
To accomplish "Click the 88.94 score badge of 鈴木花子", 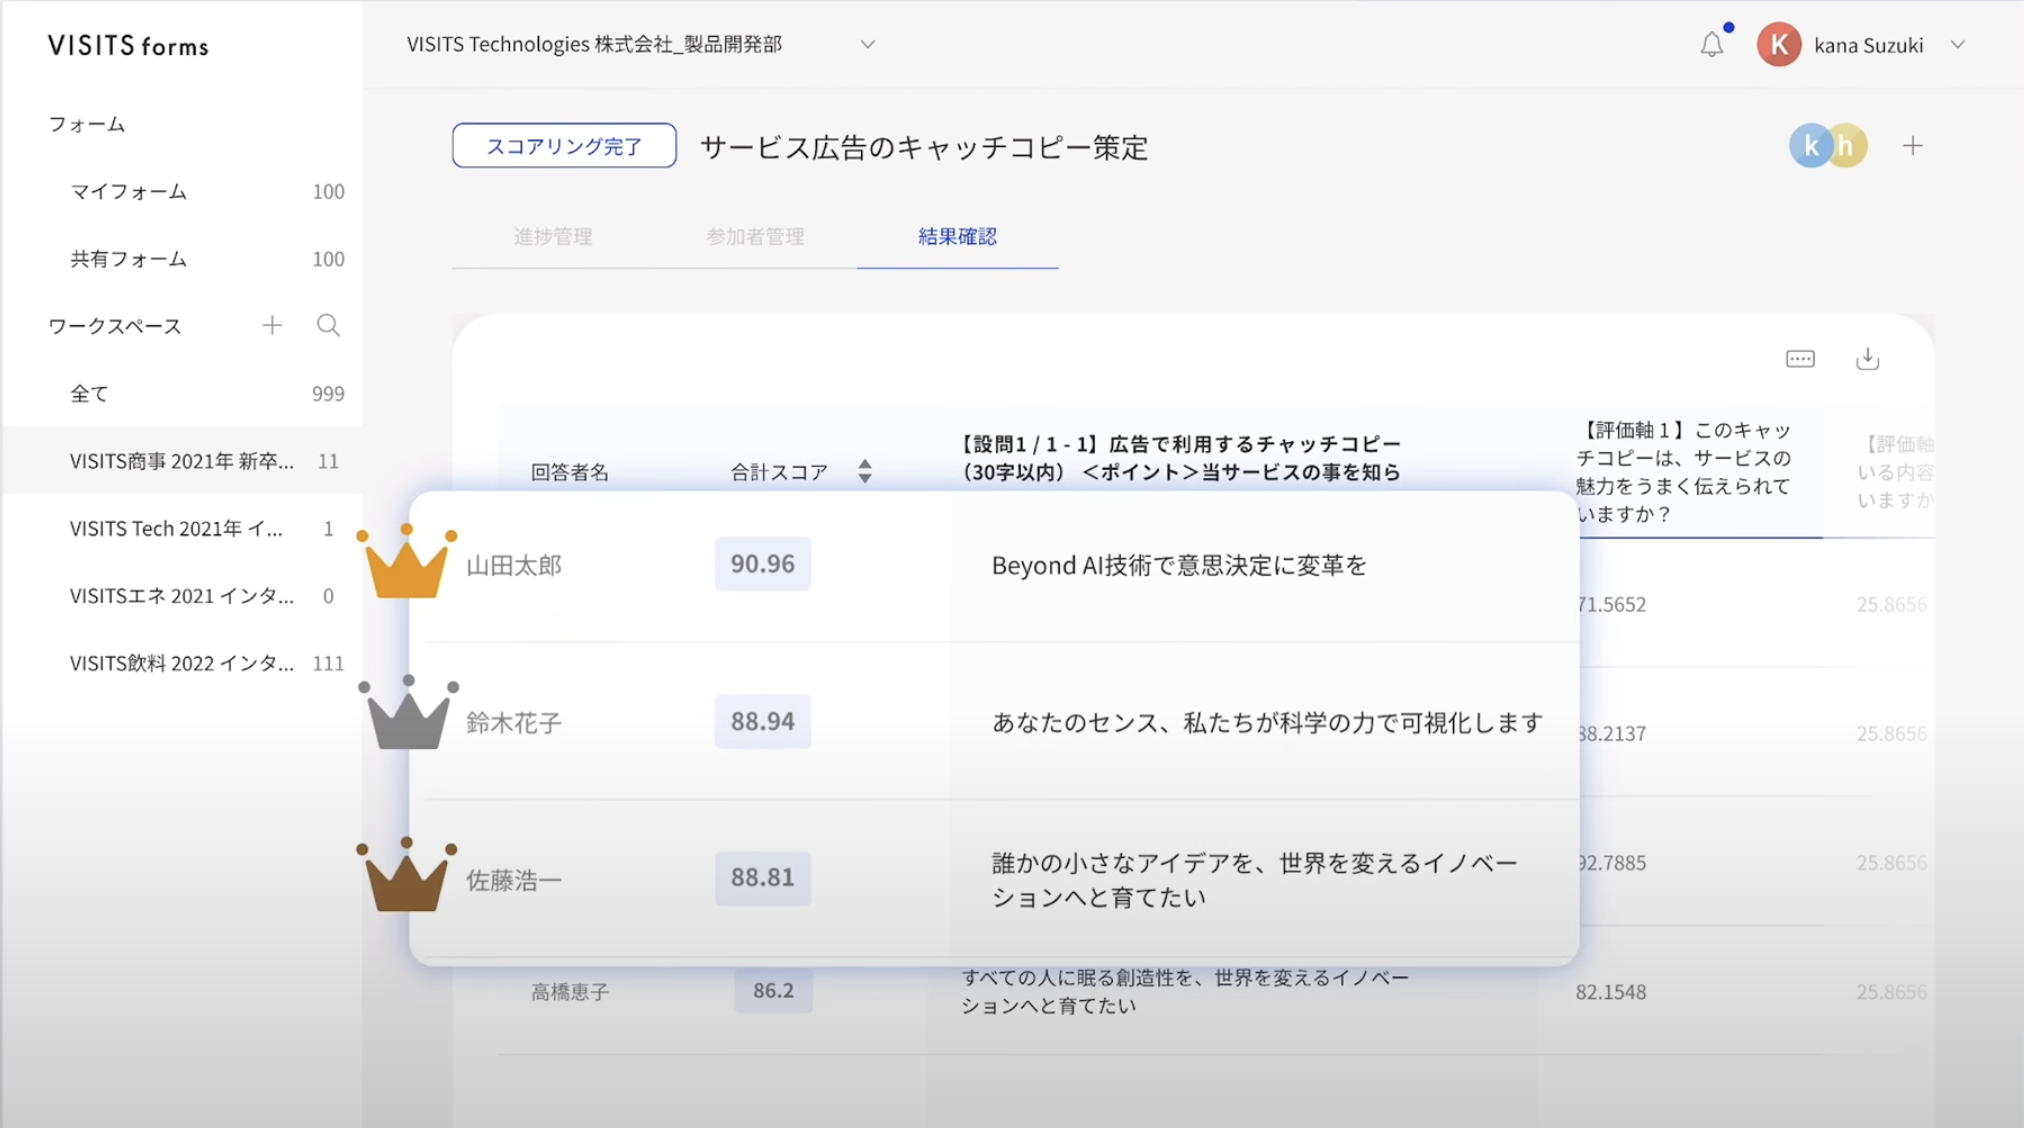I will click(x=762, y=721).
